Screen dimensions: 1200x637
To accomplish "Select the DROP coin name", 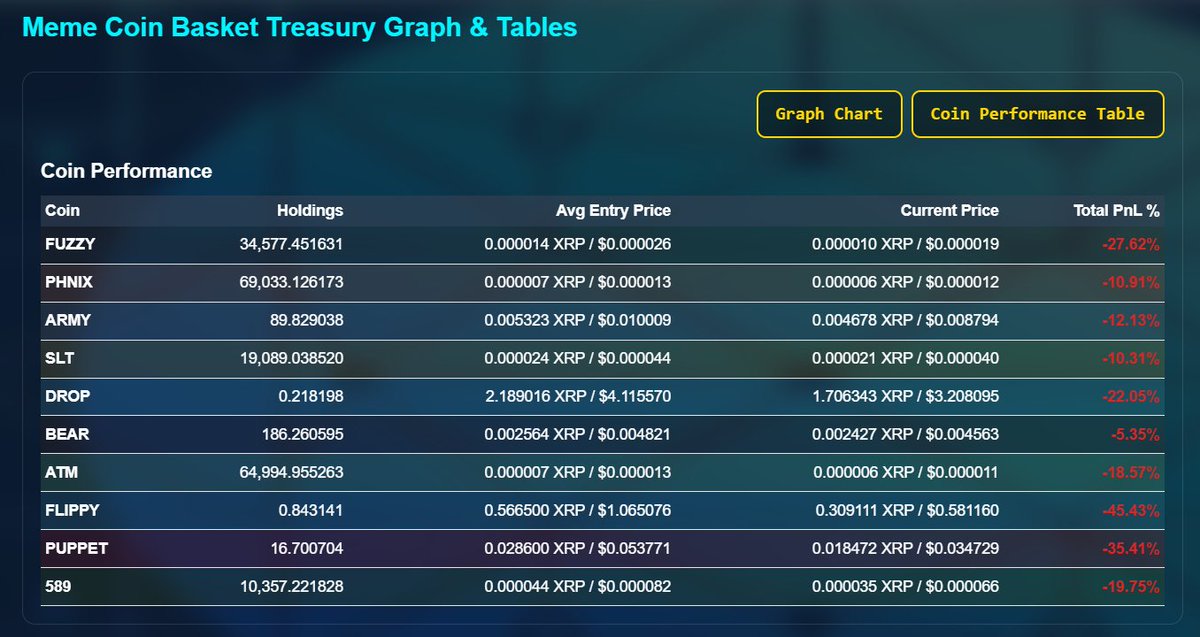I will tap(67, 396).
